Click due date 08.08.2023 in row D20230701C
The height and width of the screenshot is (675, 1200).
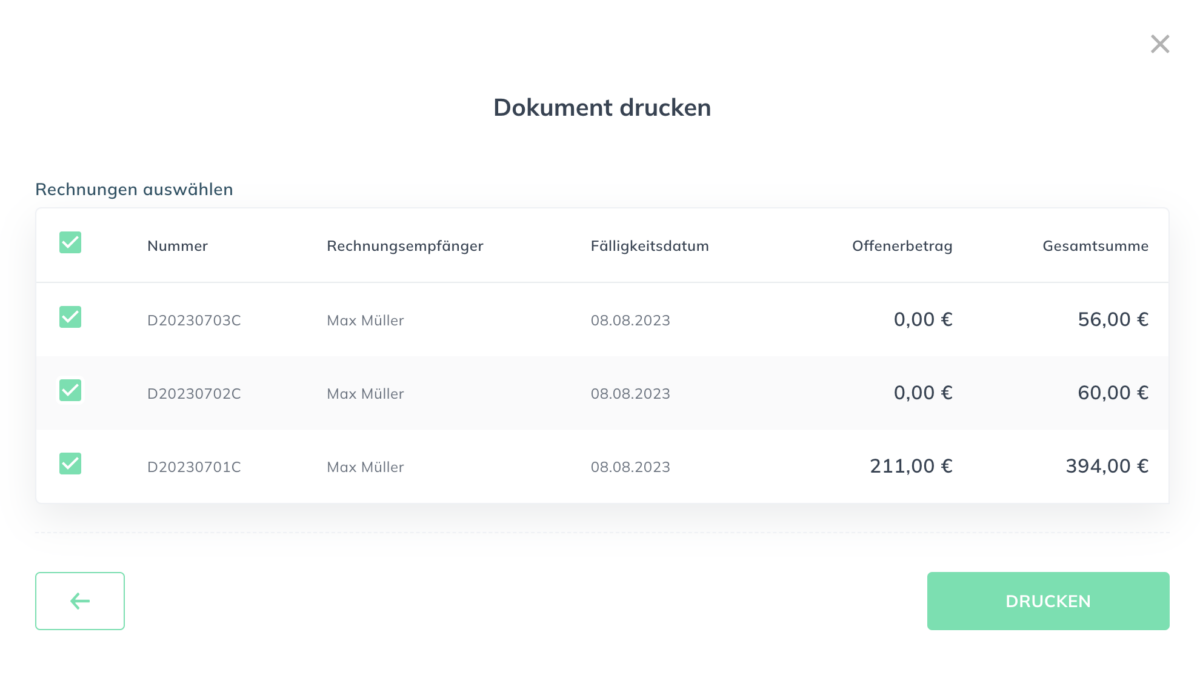[x=630, y=467]
